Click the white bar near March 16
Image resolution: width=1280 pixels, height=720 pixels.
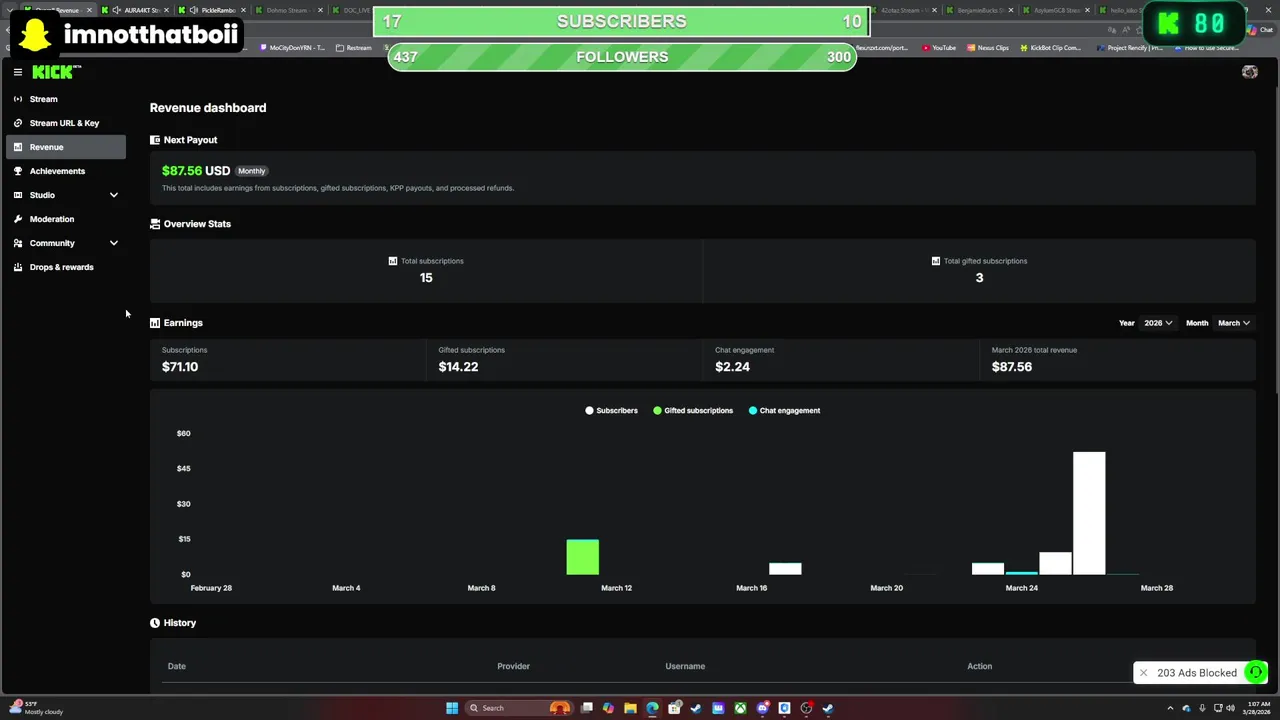[785, 569]
